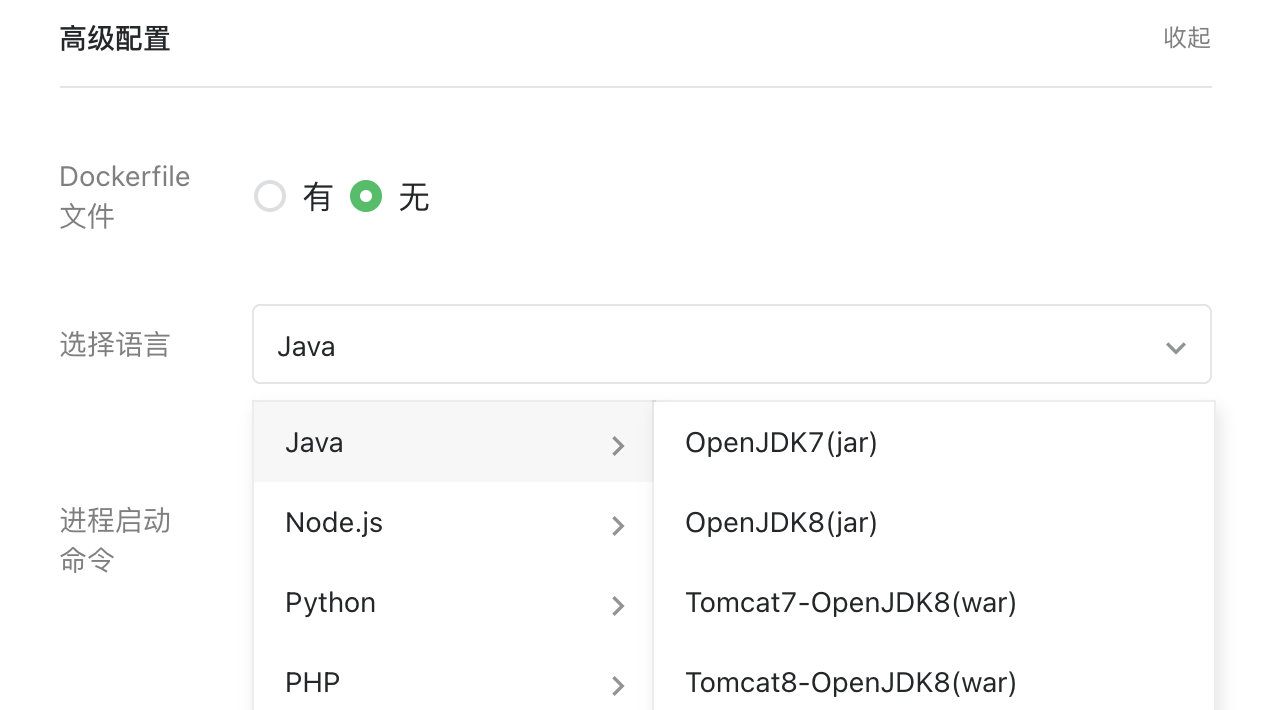Select the OpenJDK7(jar) option
Image resolution: width=1268 pixels, height=710 pixels.
(x=781, y=443)
